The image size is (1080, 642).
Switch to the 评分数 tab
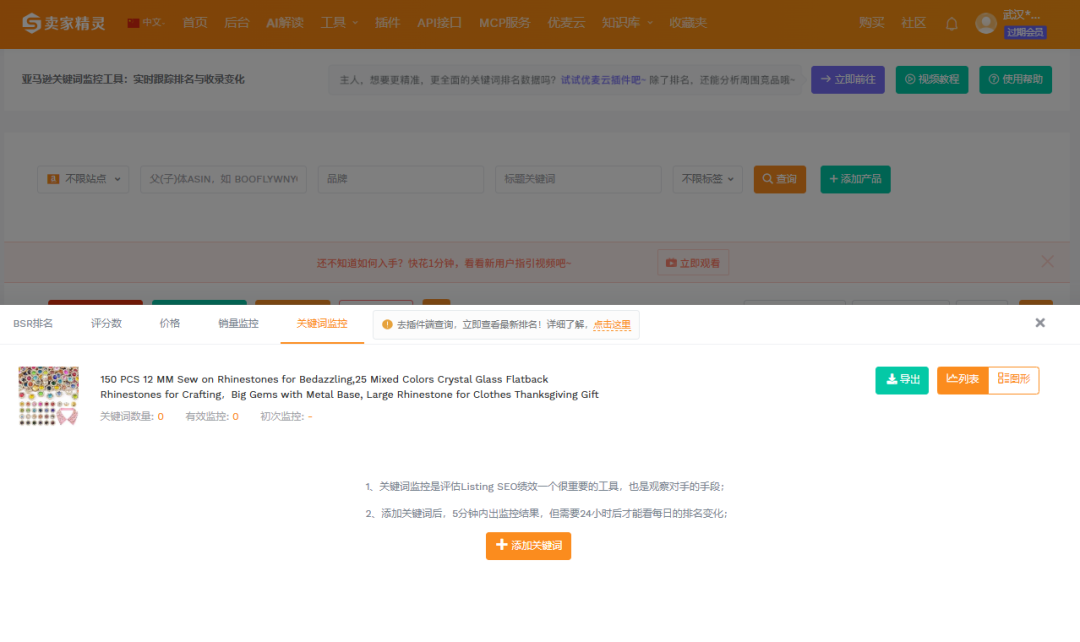click(106, 323)
